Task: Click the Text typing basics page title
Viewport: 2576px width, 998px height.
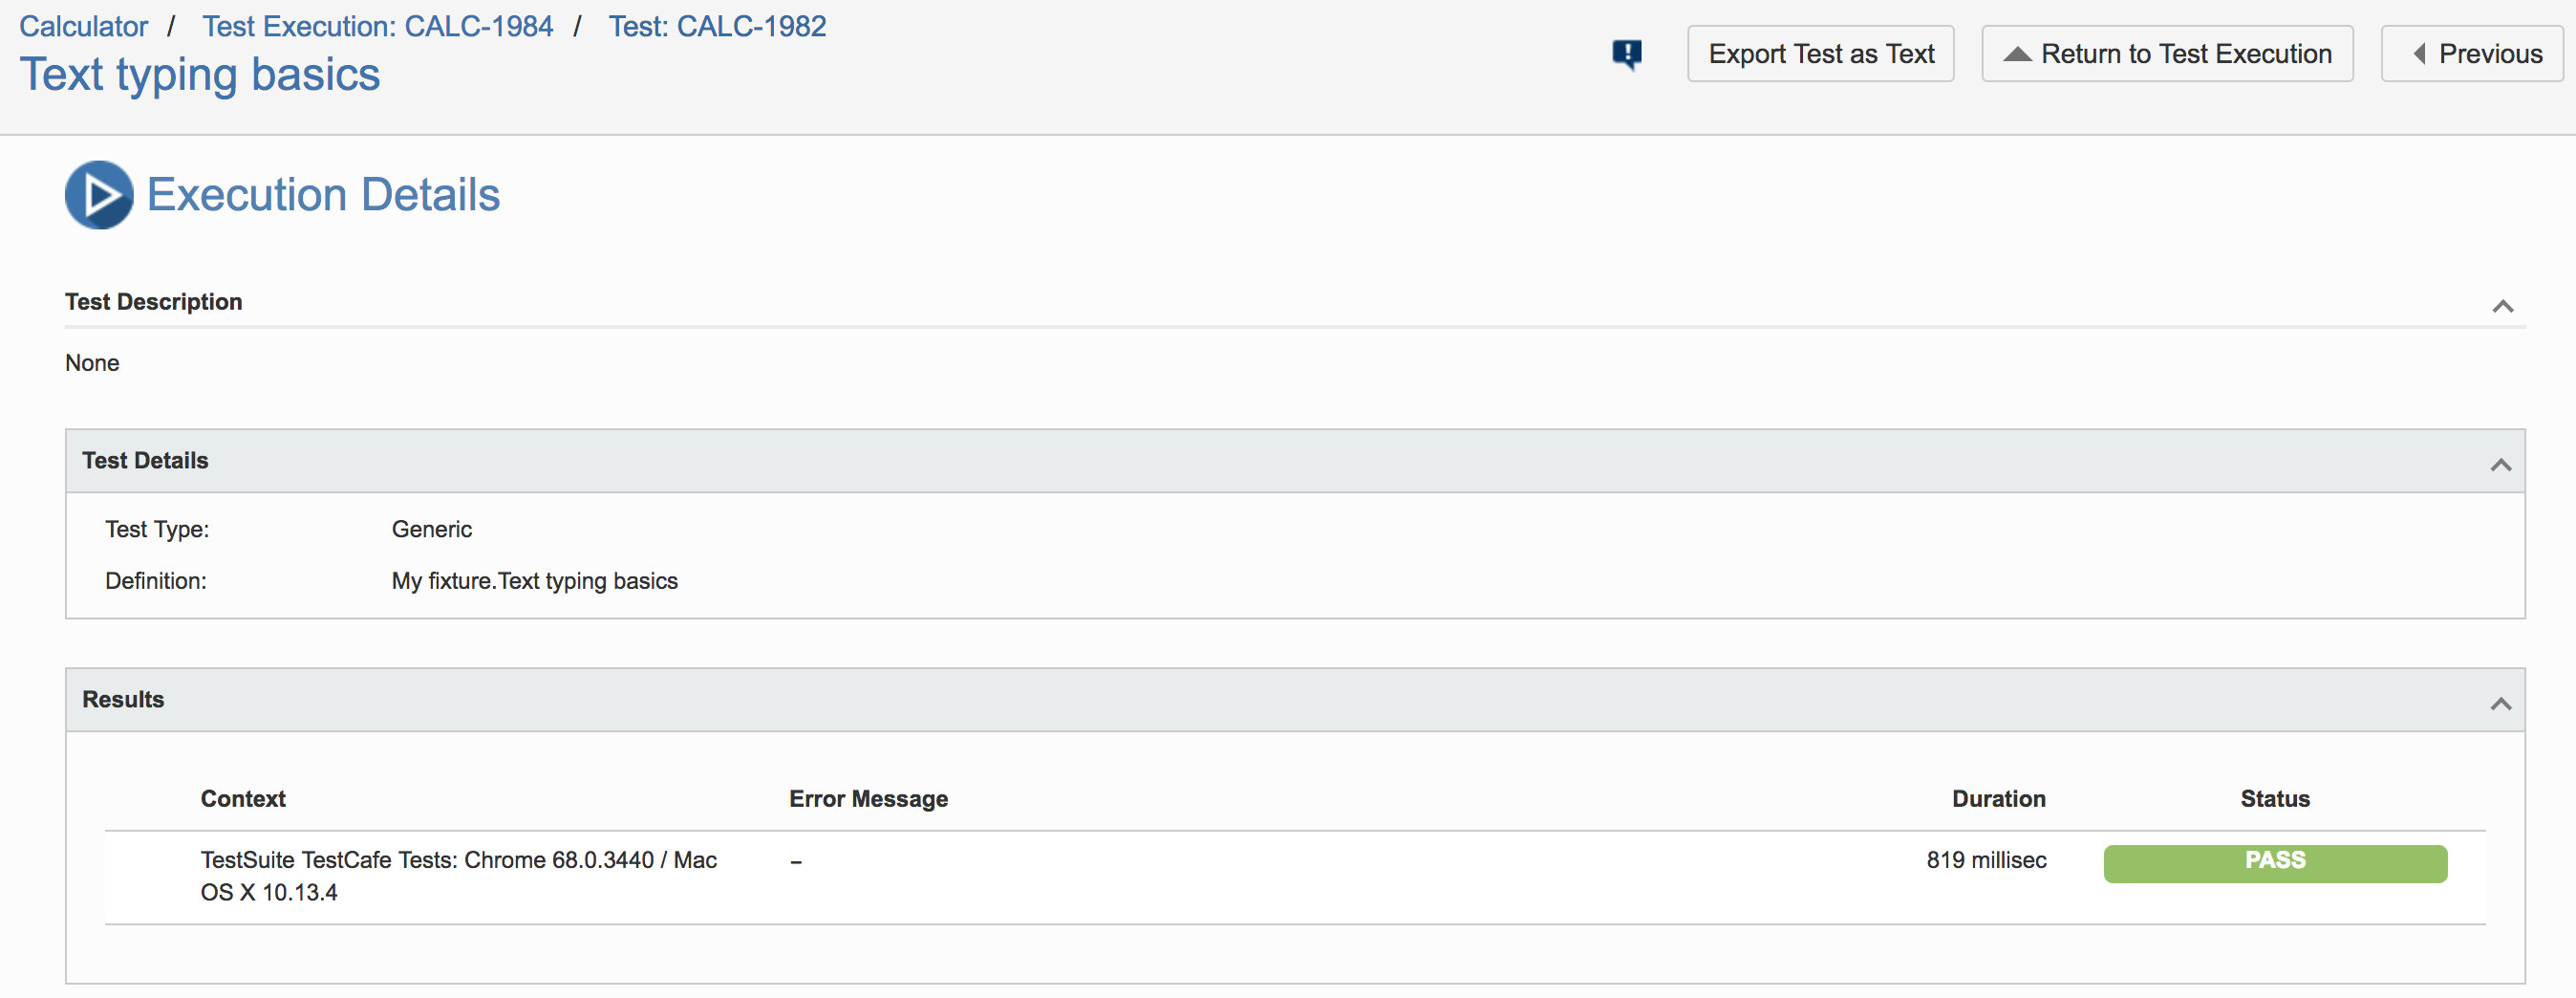Action: 200,75
